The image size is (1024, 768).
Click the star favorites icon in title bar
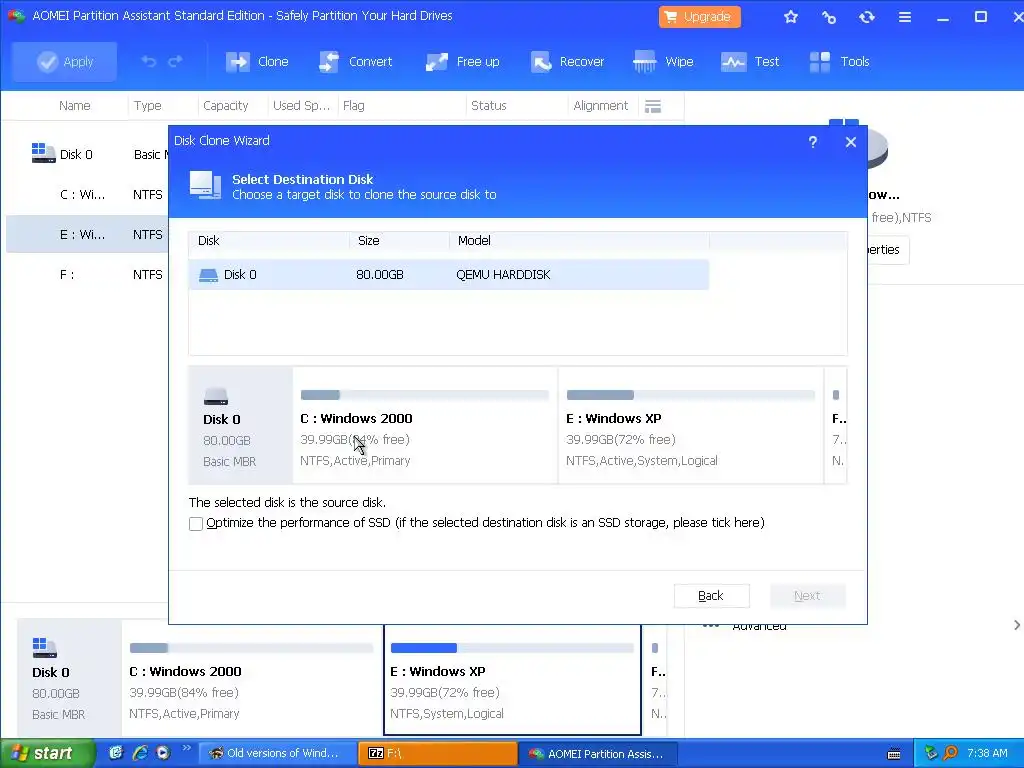point(791,17)
